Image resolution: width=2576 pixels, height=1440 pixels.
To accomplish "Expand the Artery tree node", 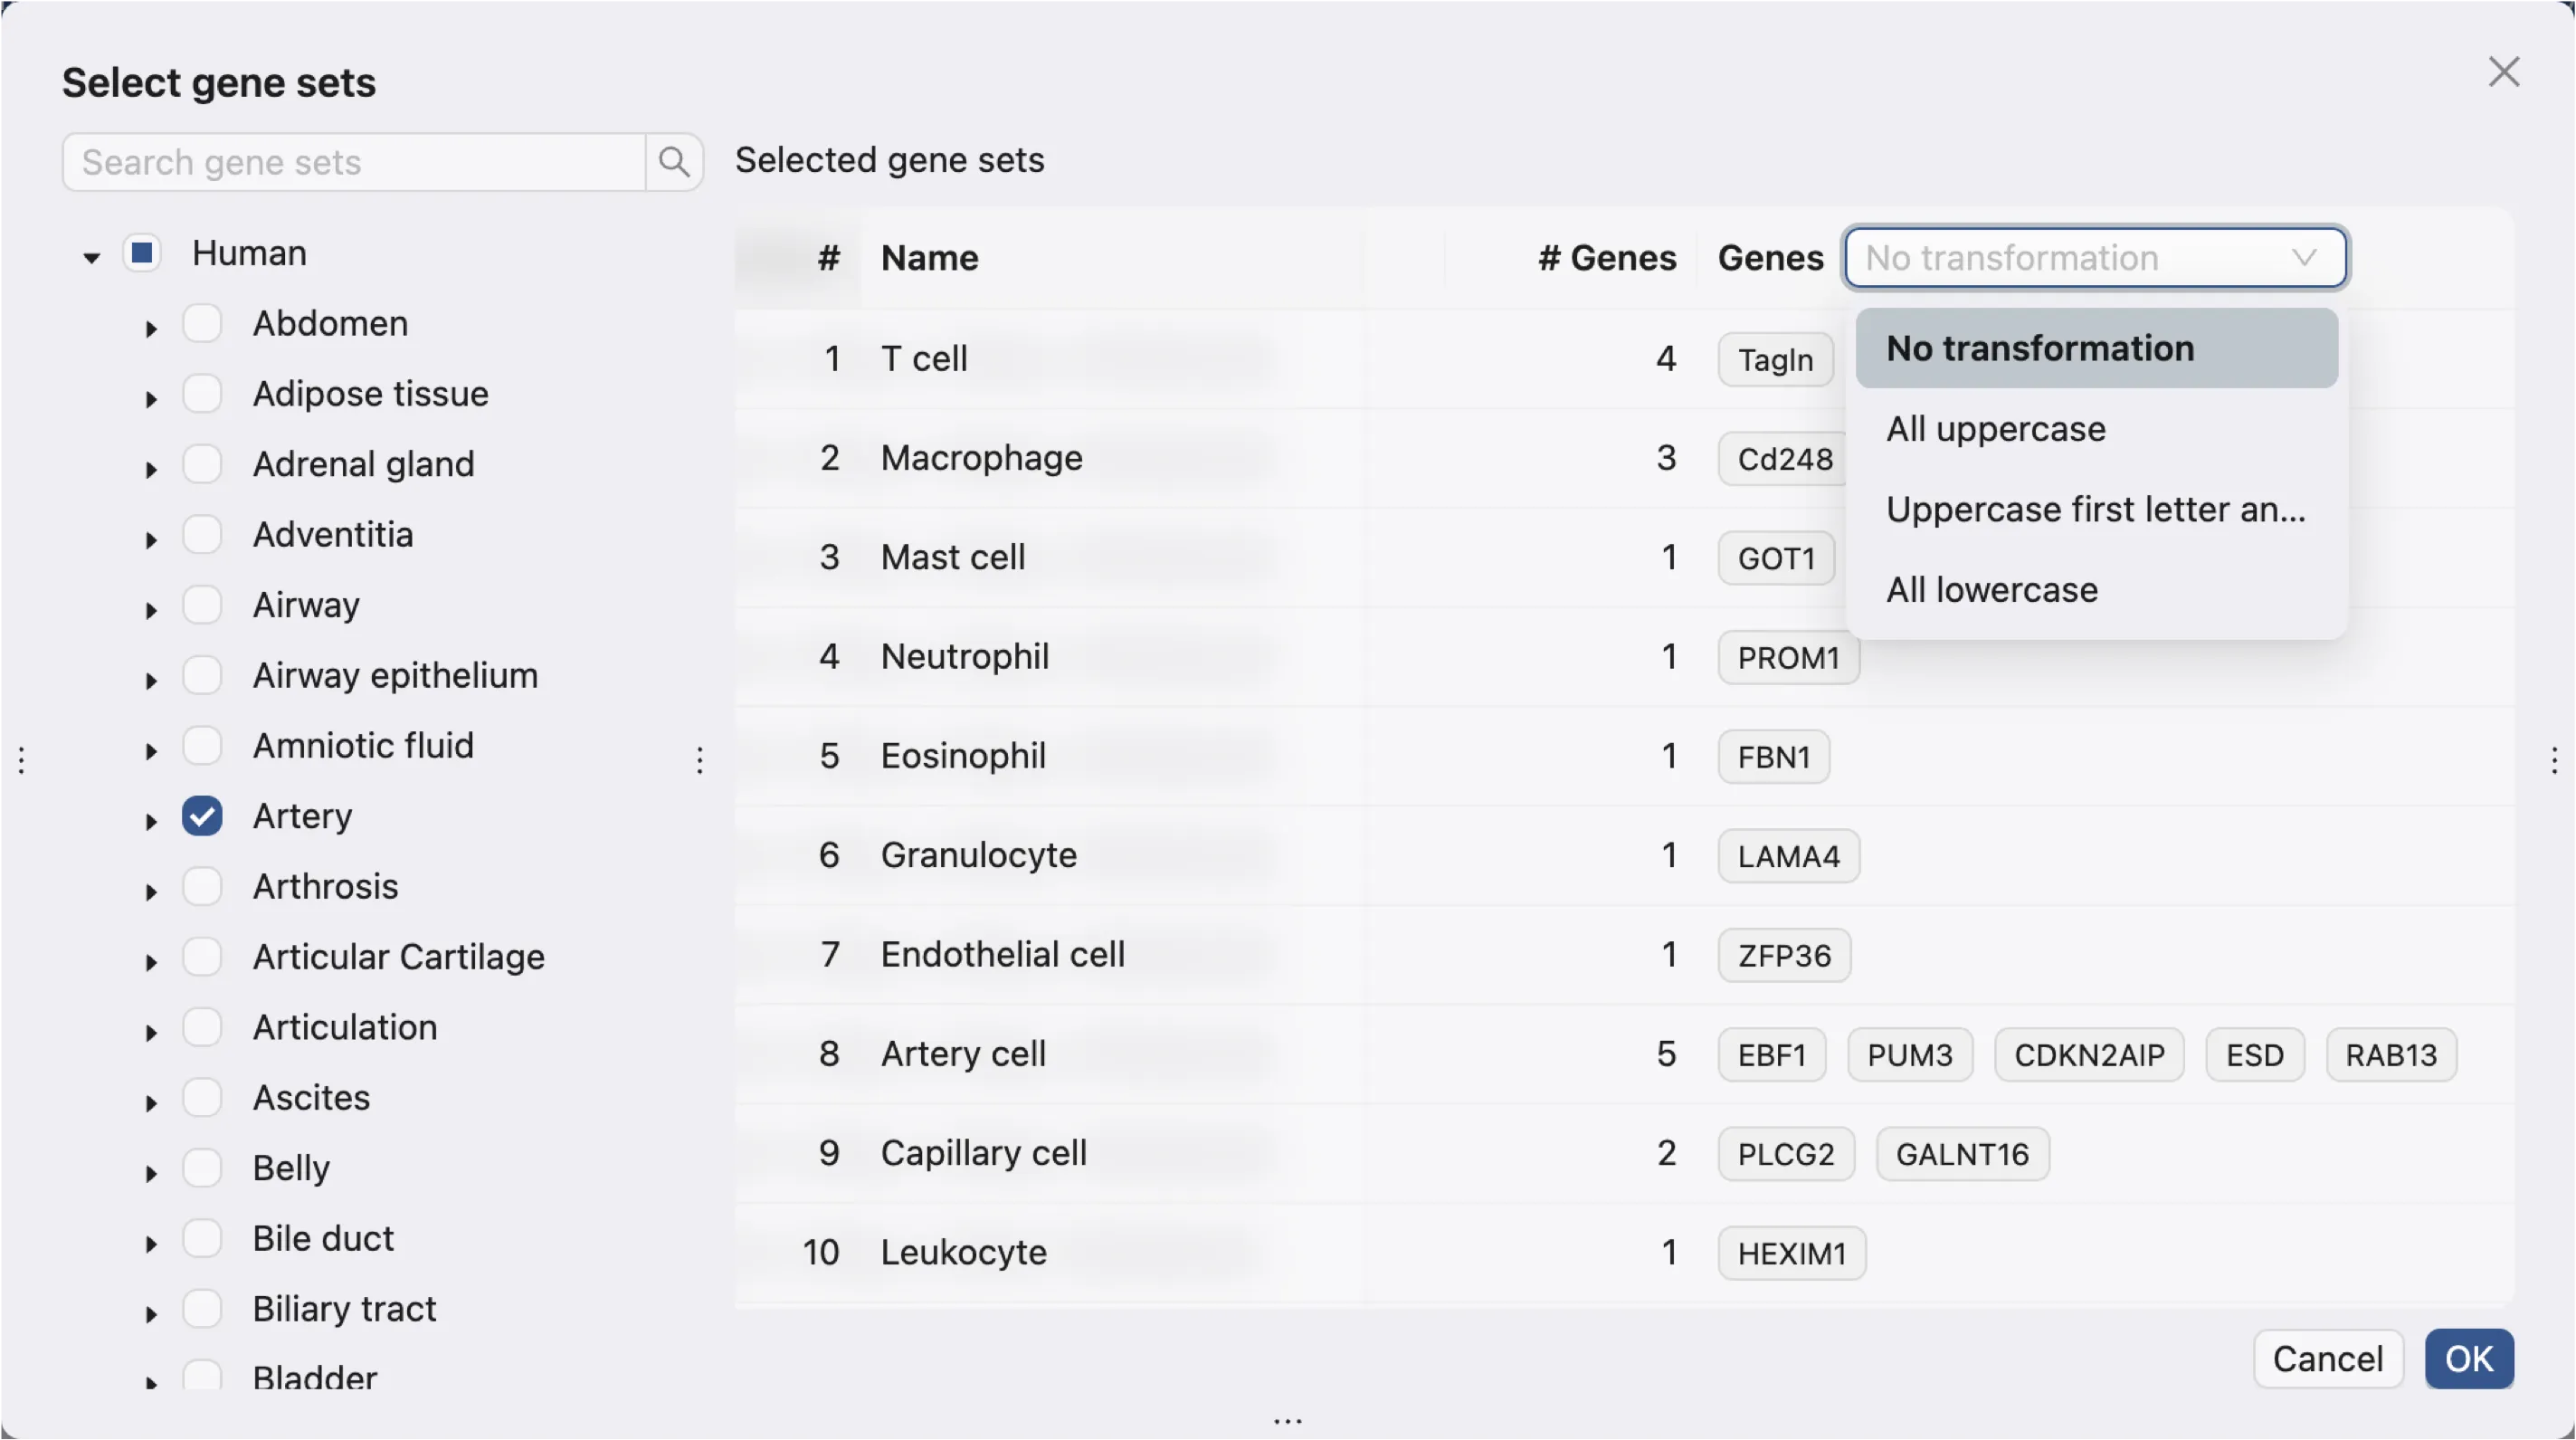I will point(151,821).
